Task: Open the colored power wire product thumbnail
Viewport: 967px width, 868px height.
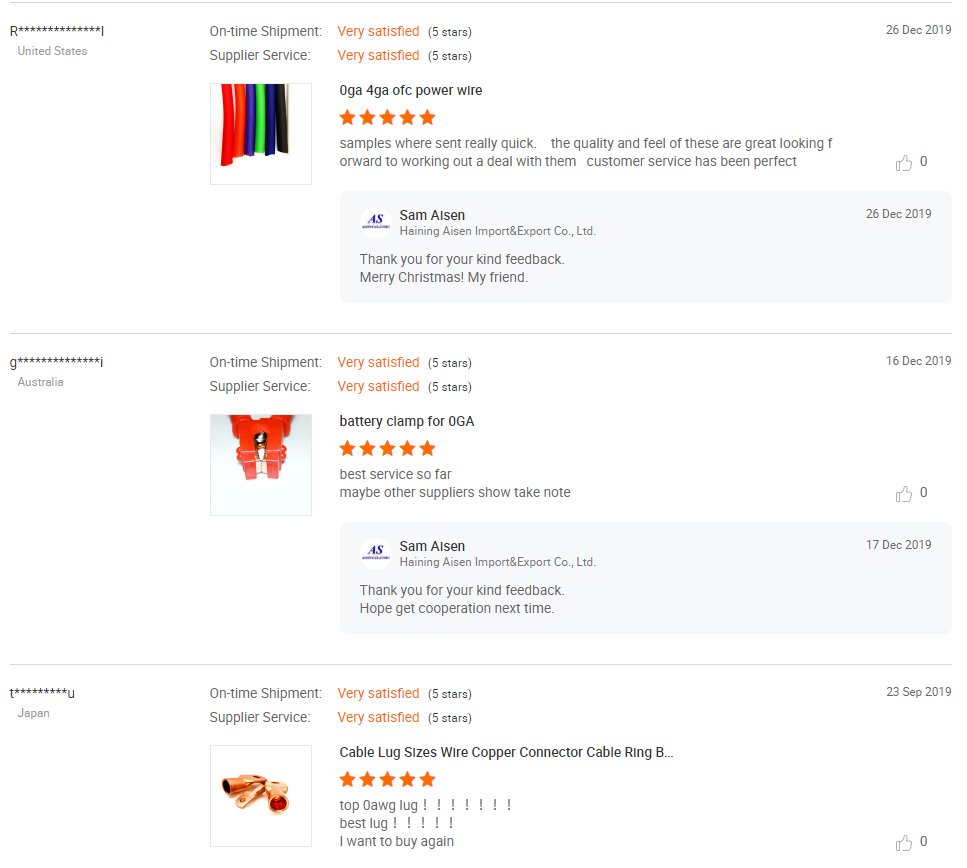Action: pyautogui.click(x=261, y=134)
